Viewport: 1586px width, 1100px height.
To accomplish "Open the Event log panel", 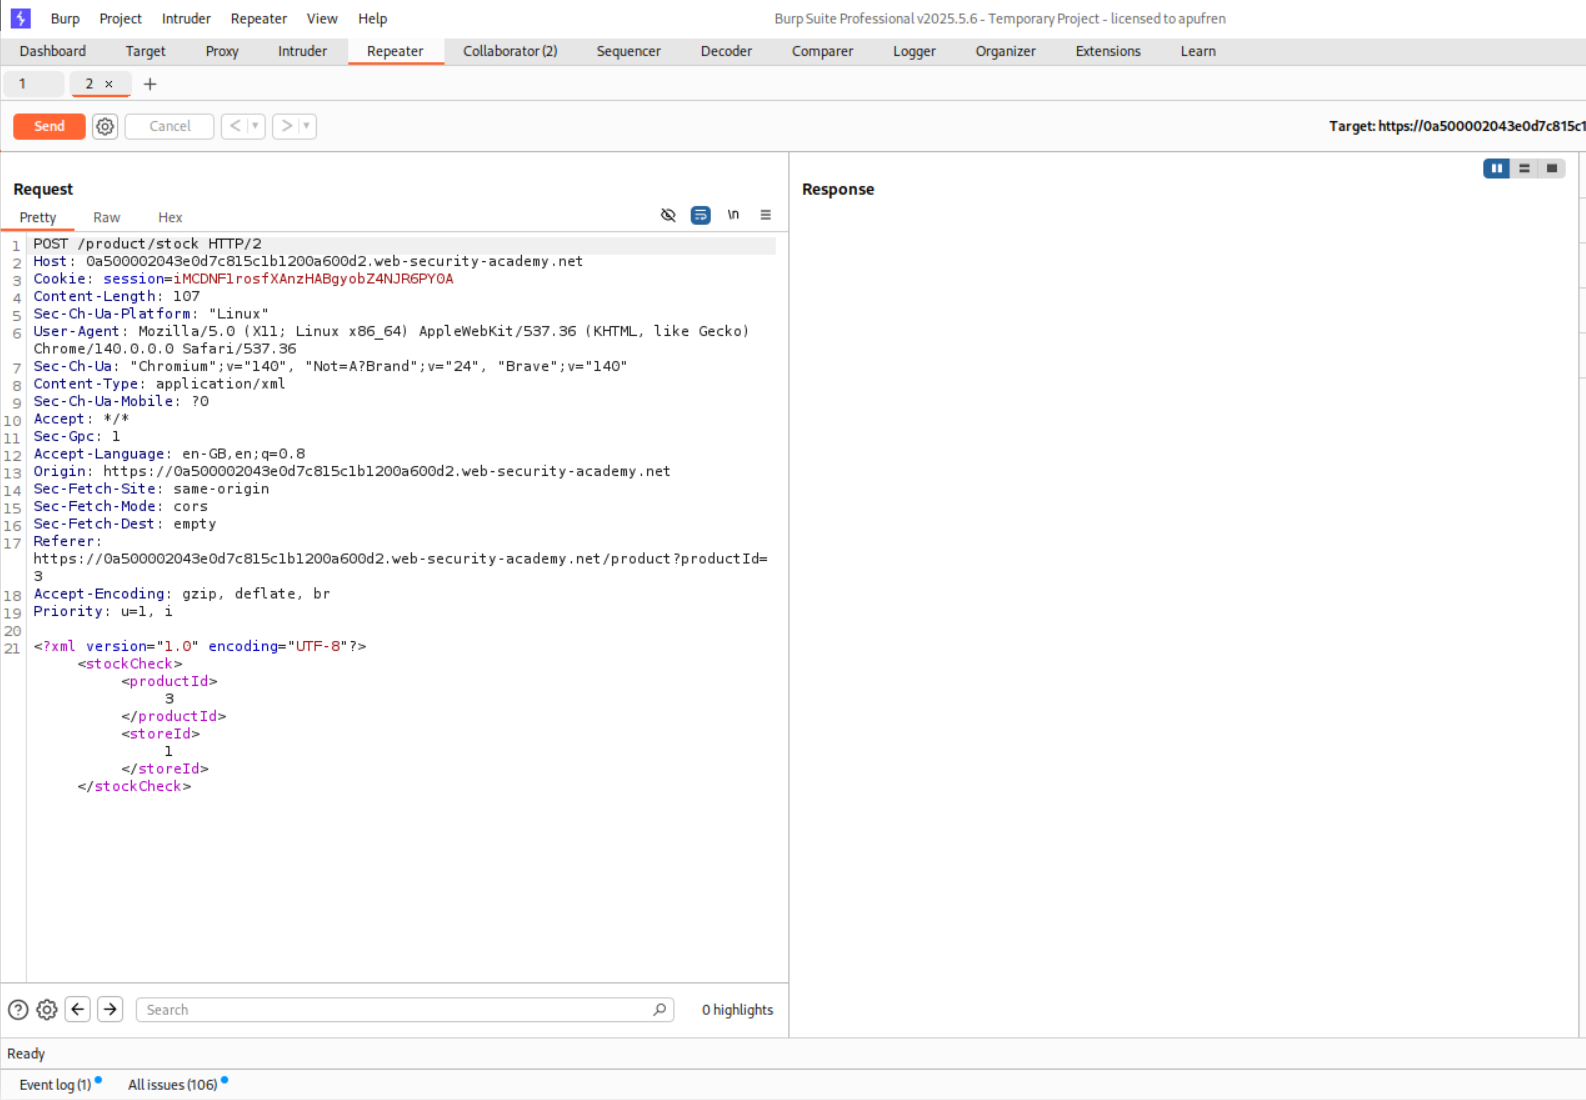I will pos(55,1085).
